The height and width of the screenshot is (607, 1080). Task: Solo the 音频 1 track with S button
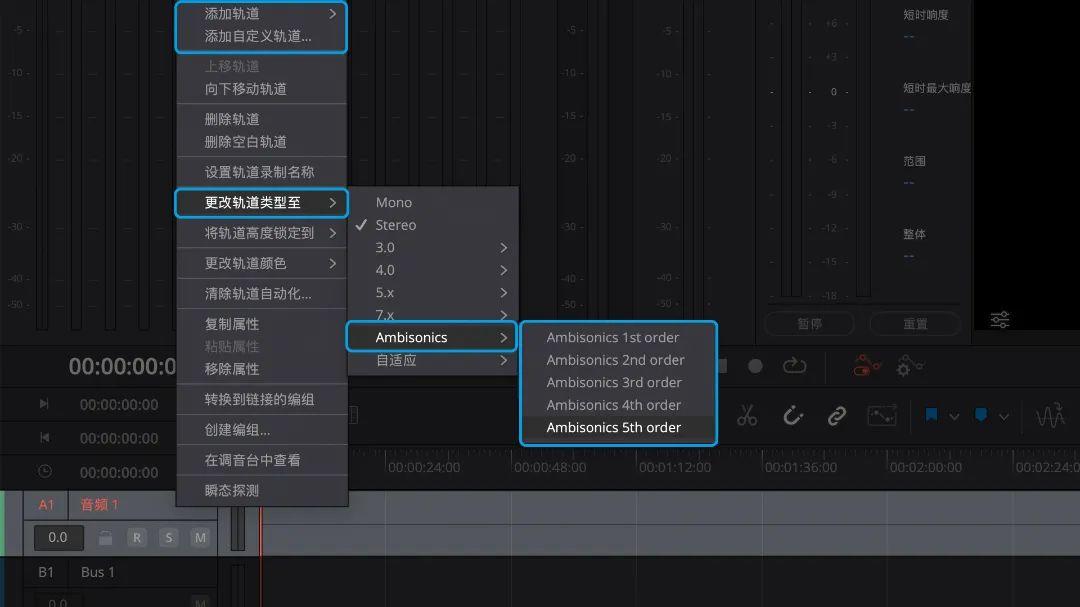tap(170, 537)
